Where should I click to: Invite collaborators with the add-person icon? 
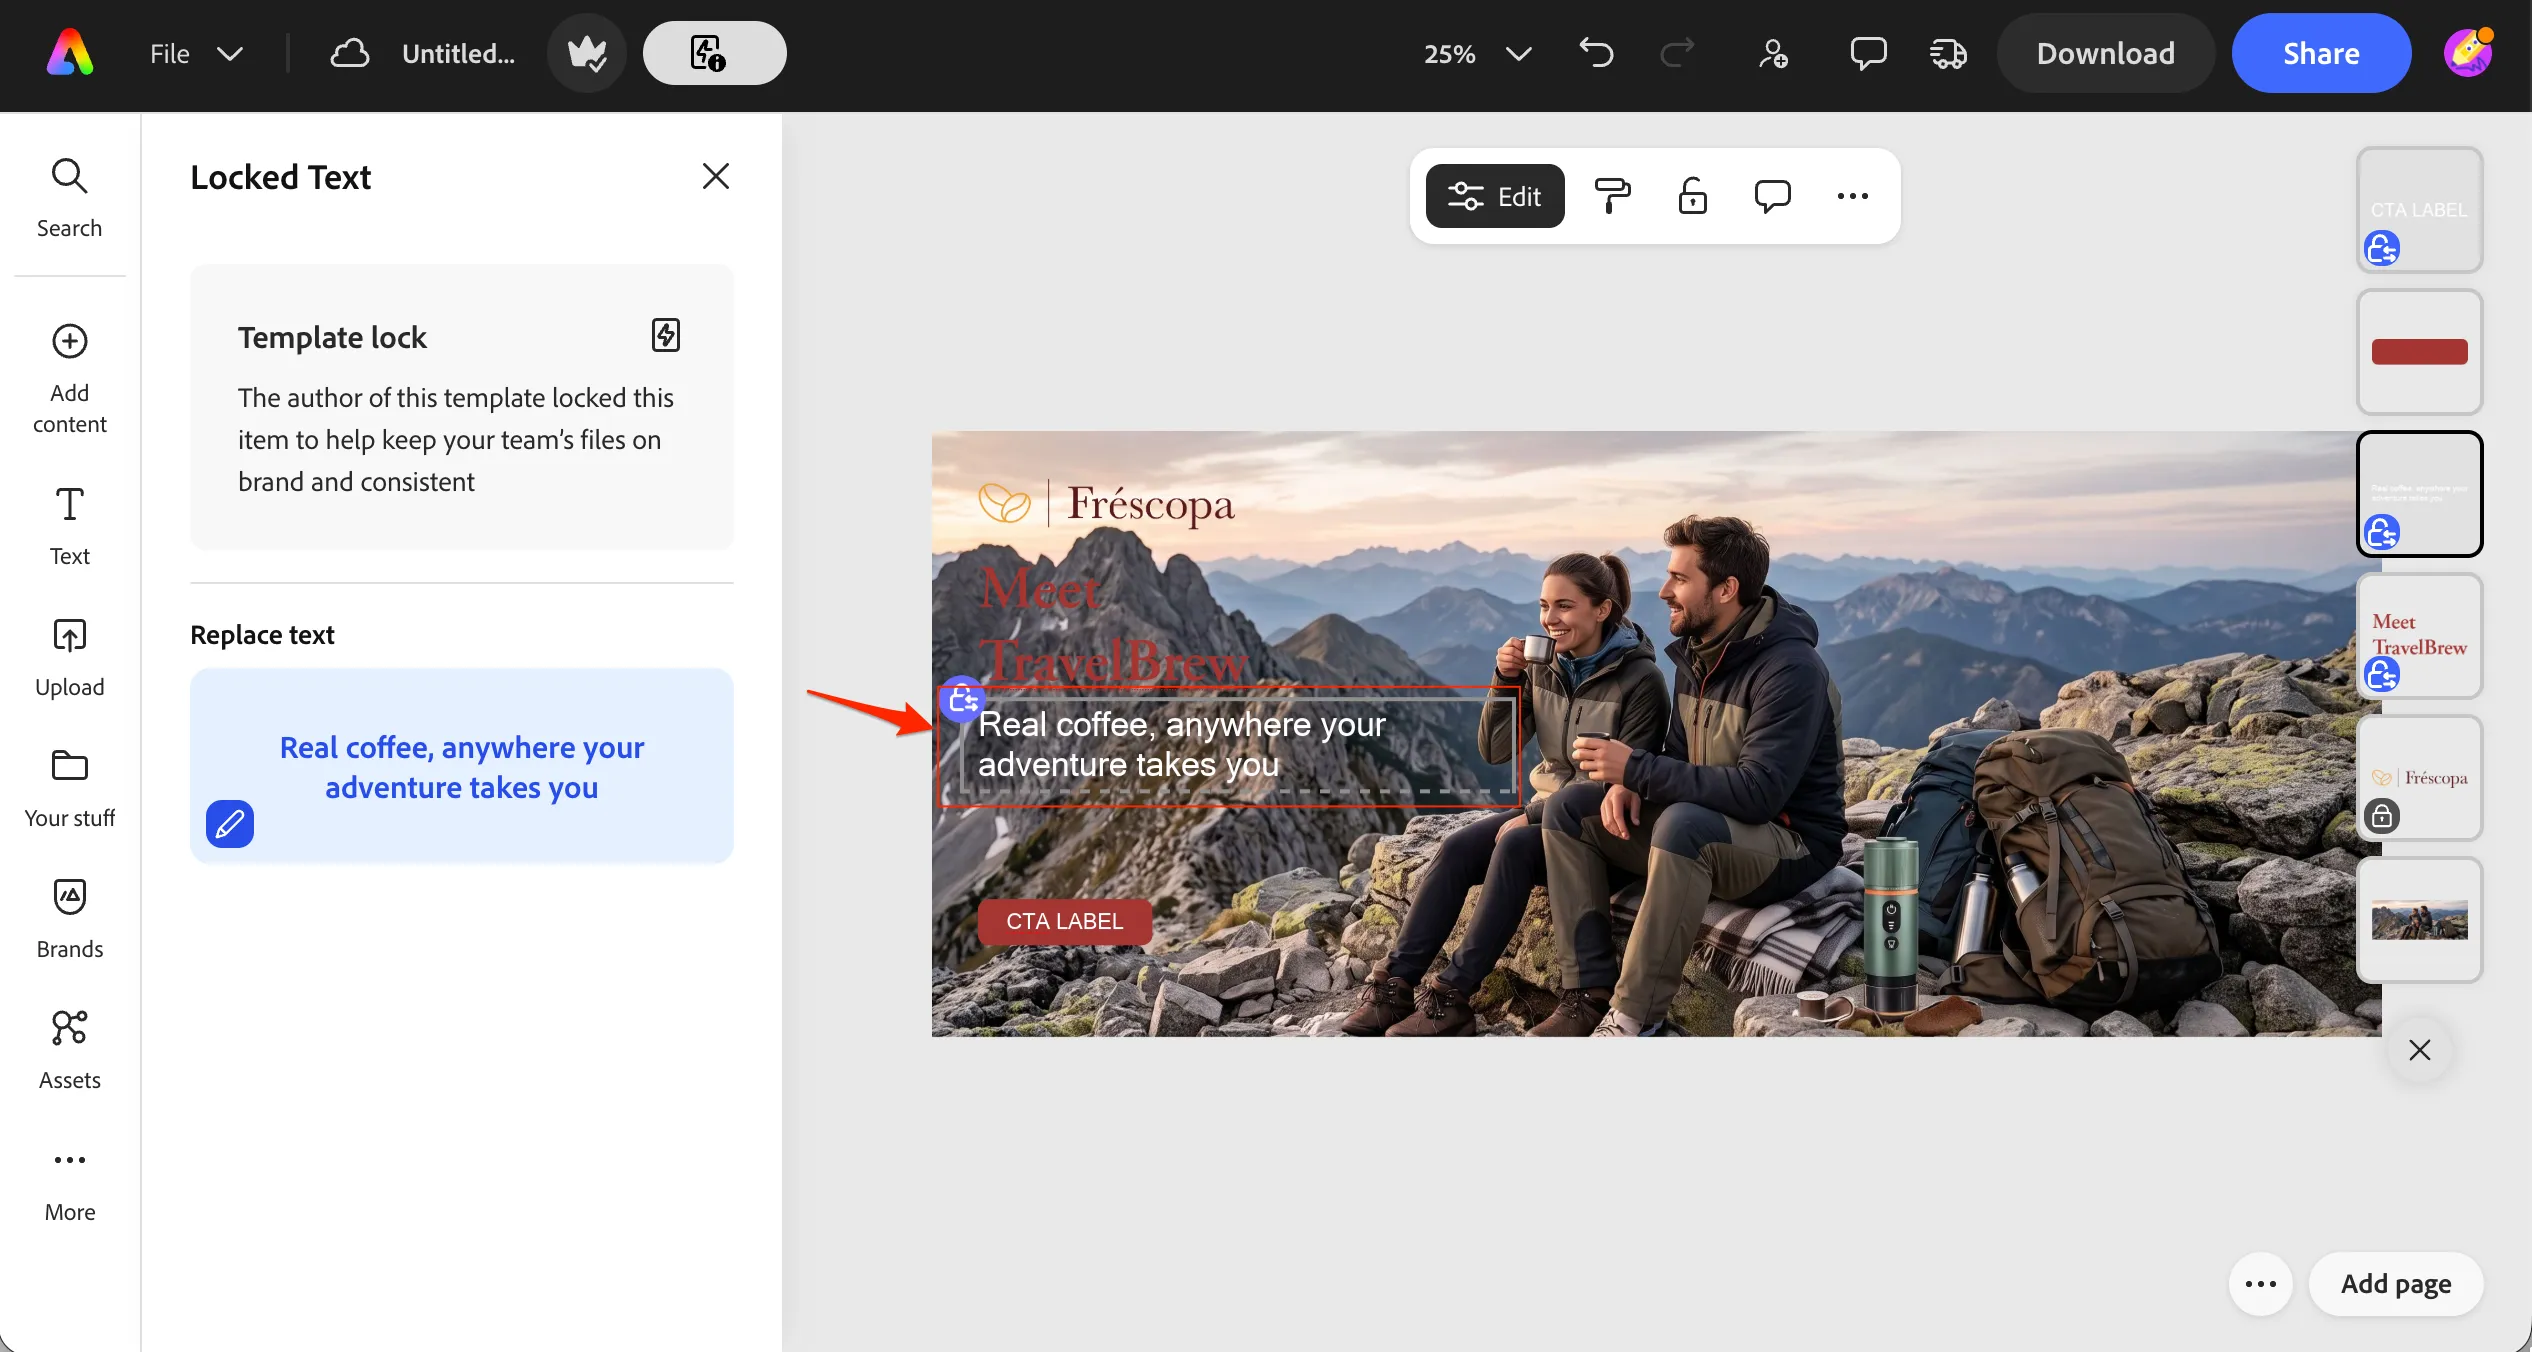coord(1773,53)
